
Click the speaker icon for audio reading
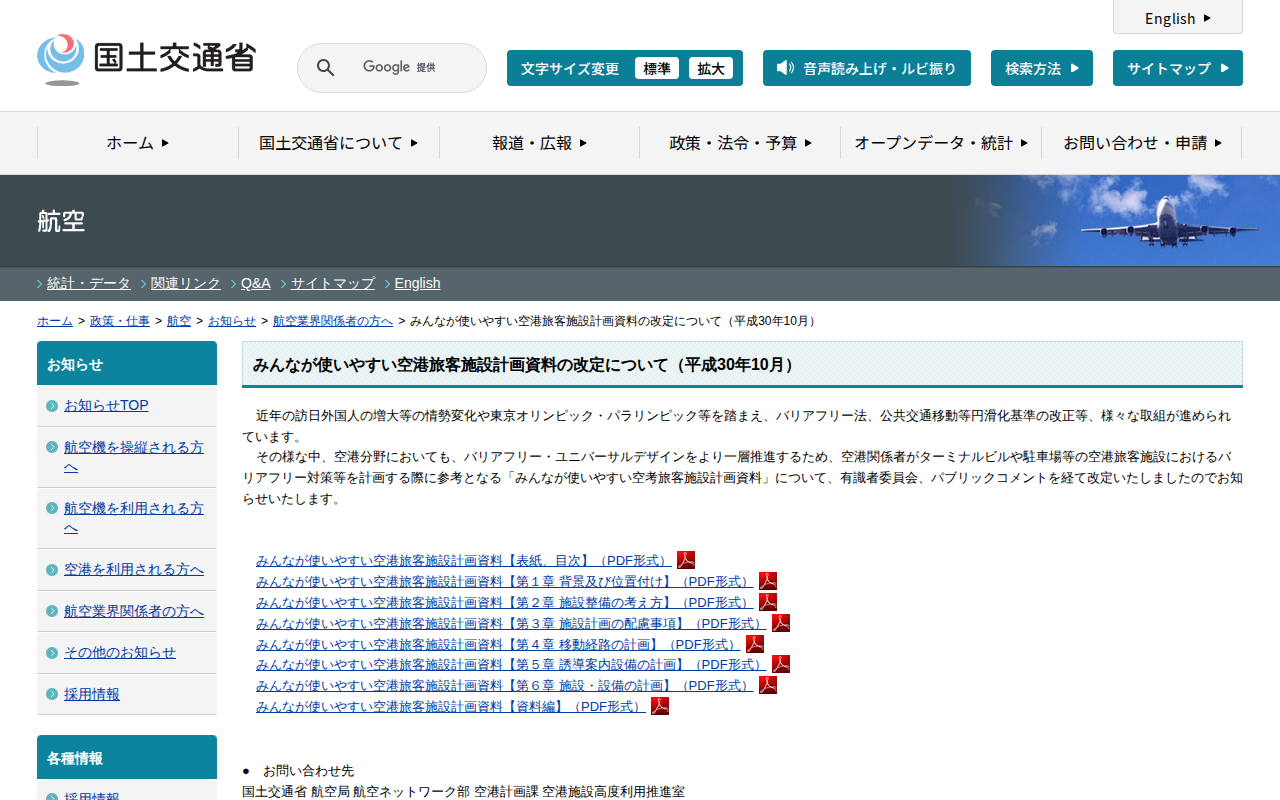[785, 68]
